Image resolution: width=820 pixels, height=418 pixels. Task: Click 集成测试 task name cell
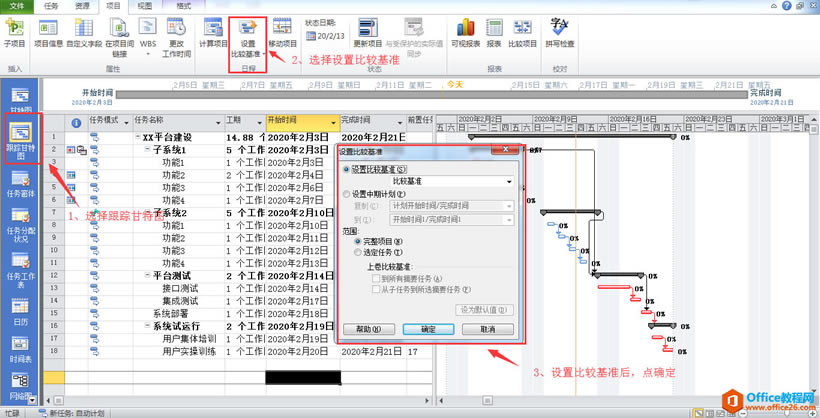coord(180,301)
